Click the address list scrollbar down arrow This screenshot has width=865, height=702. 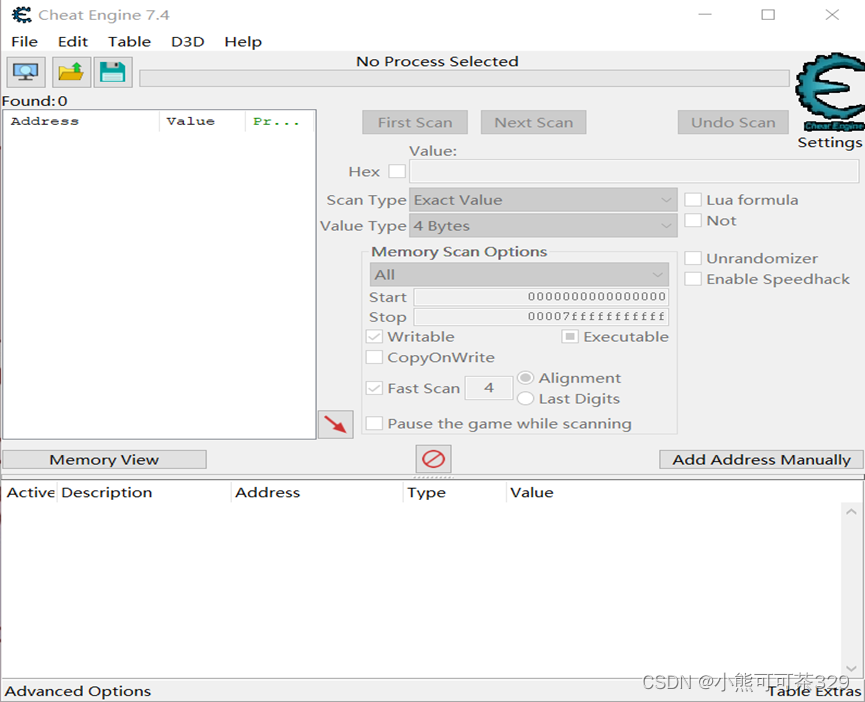[851, 668]
